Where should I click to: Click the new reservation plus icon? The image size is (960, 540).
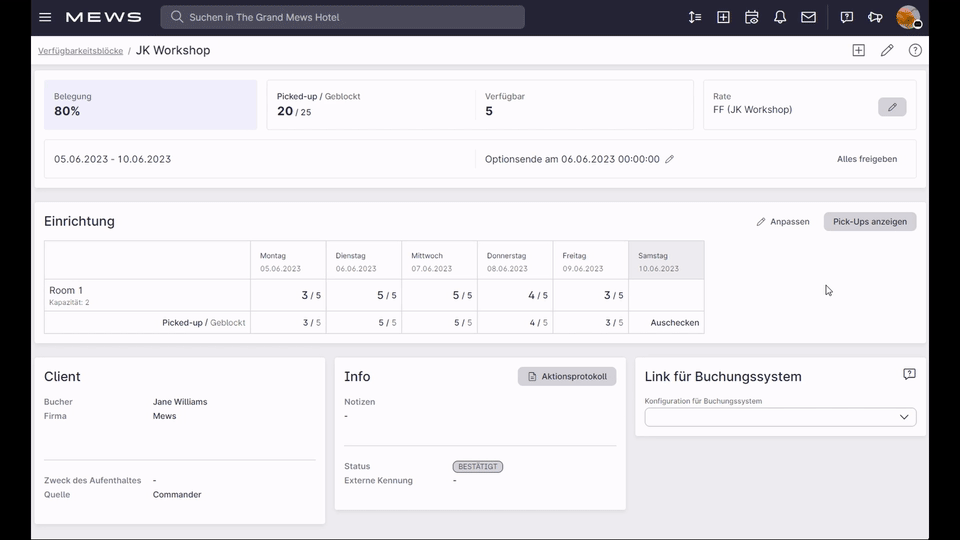(x=723, y=17)
